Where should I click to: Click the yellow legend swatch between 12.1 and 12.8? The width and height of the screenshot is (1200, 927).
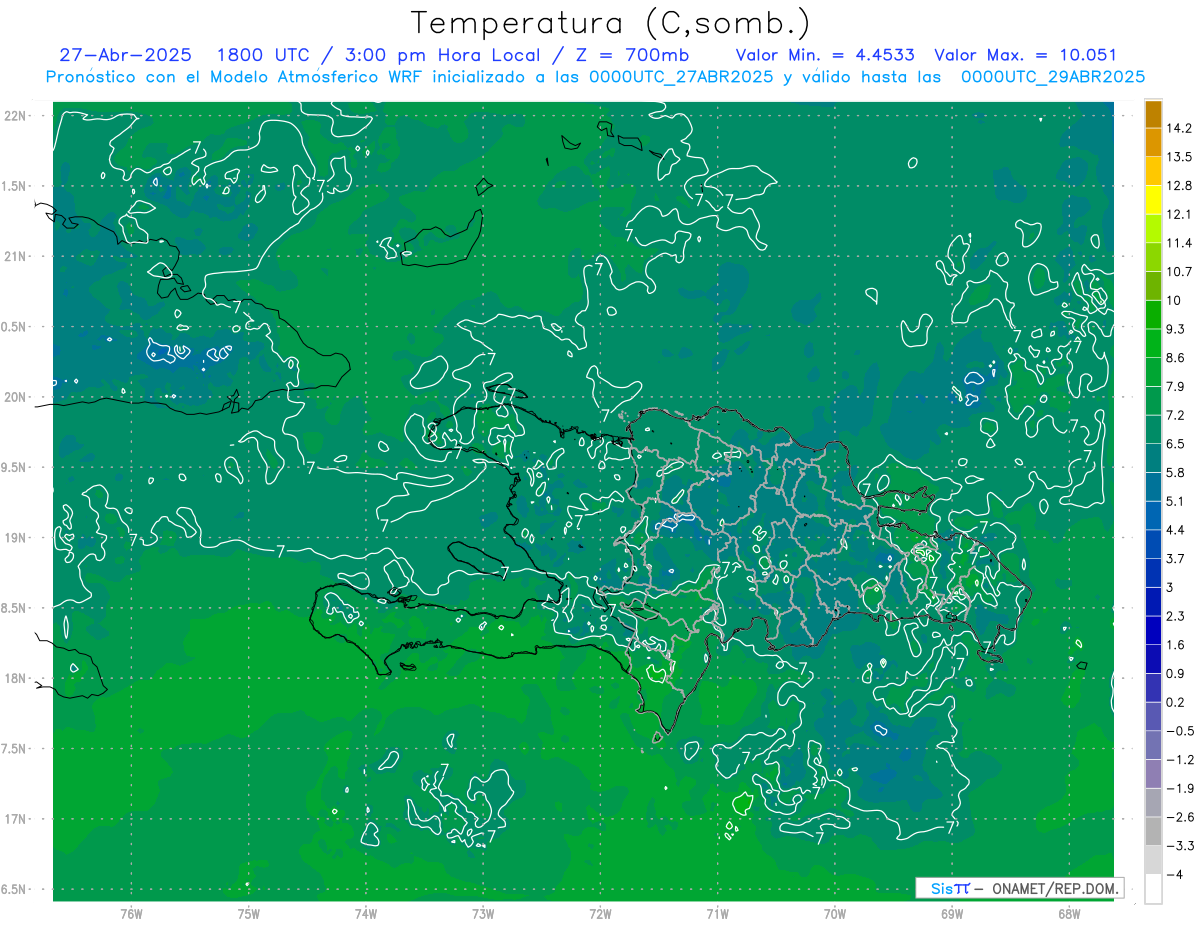coord(1153,200)
